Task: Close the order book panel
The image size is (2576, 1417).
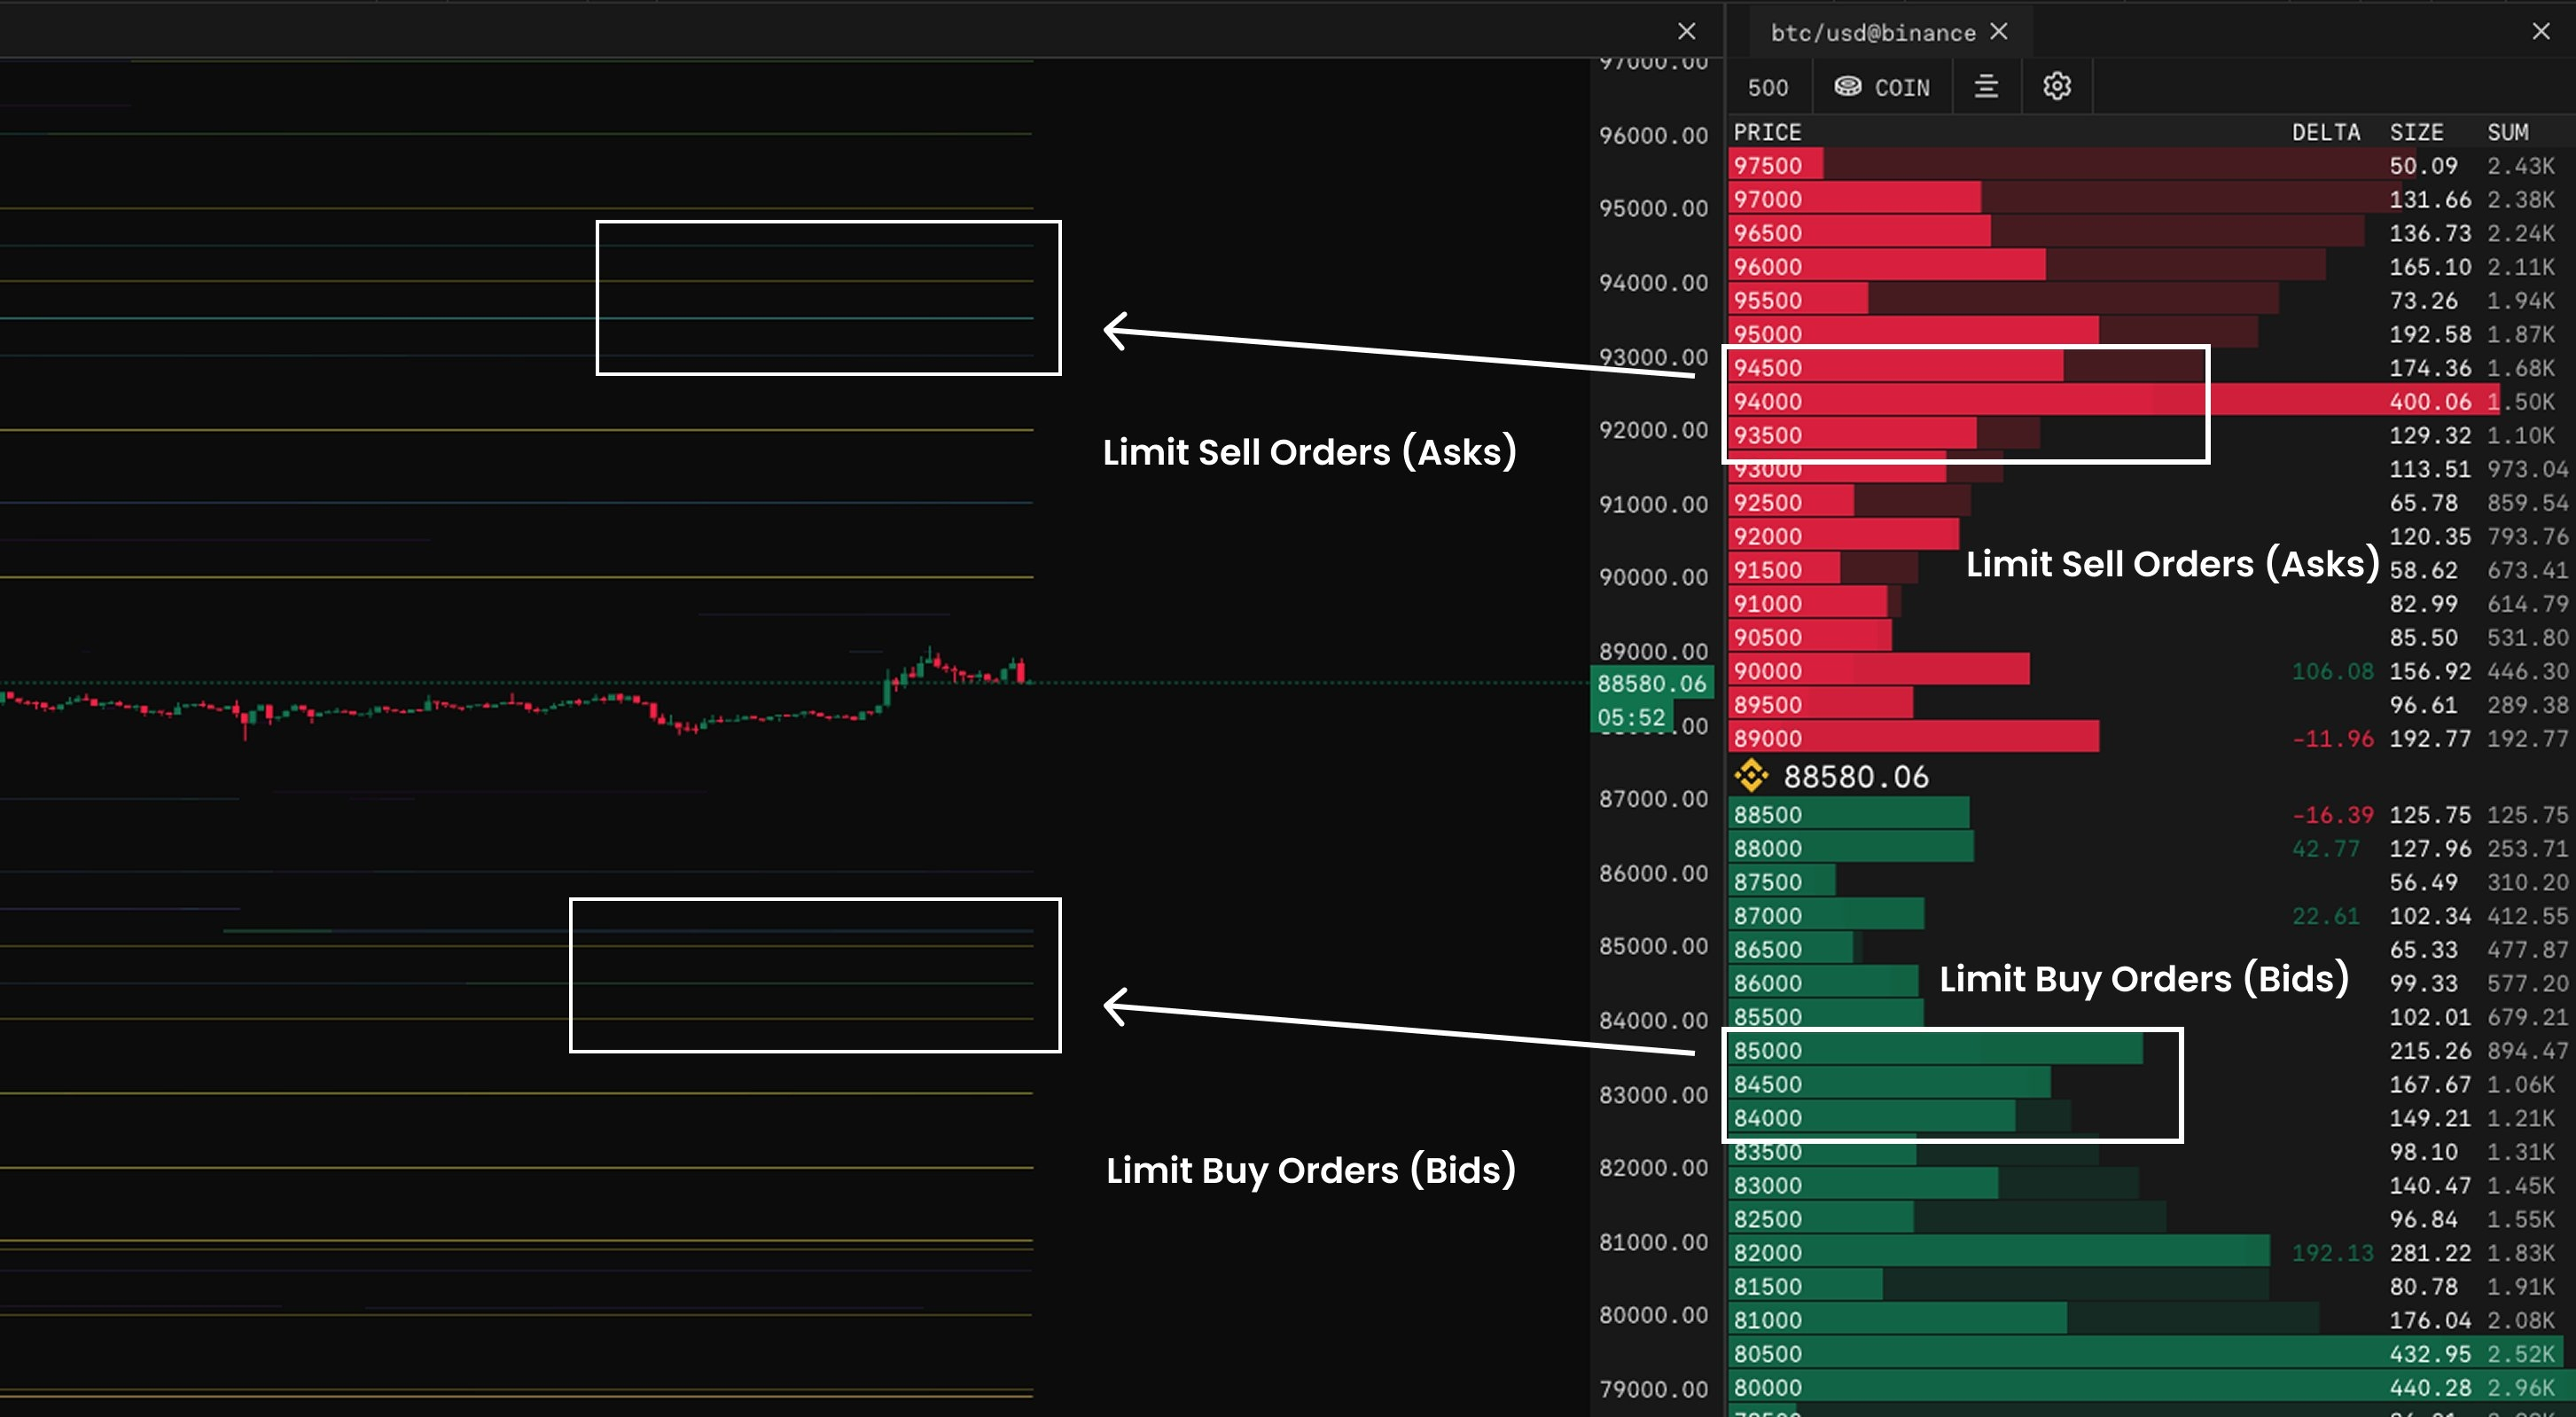Action: (2540, 32)
